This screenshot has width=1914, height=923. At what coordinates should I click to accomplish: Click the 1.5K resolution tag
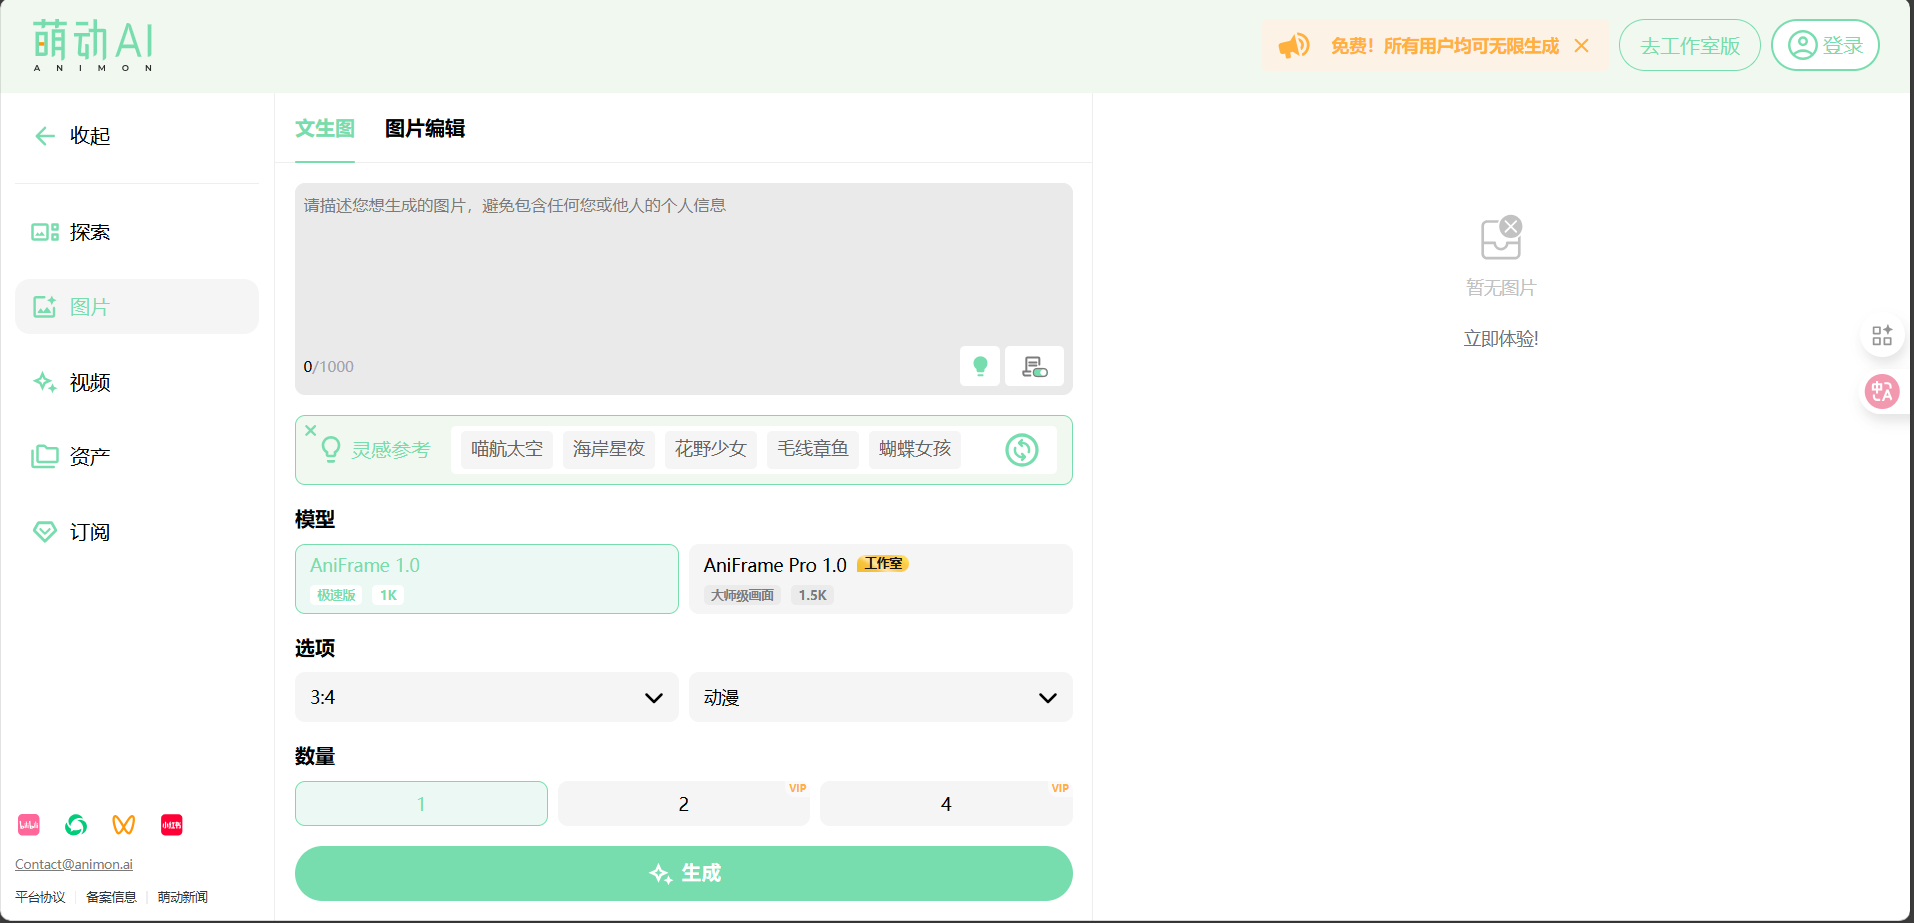812,595
